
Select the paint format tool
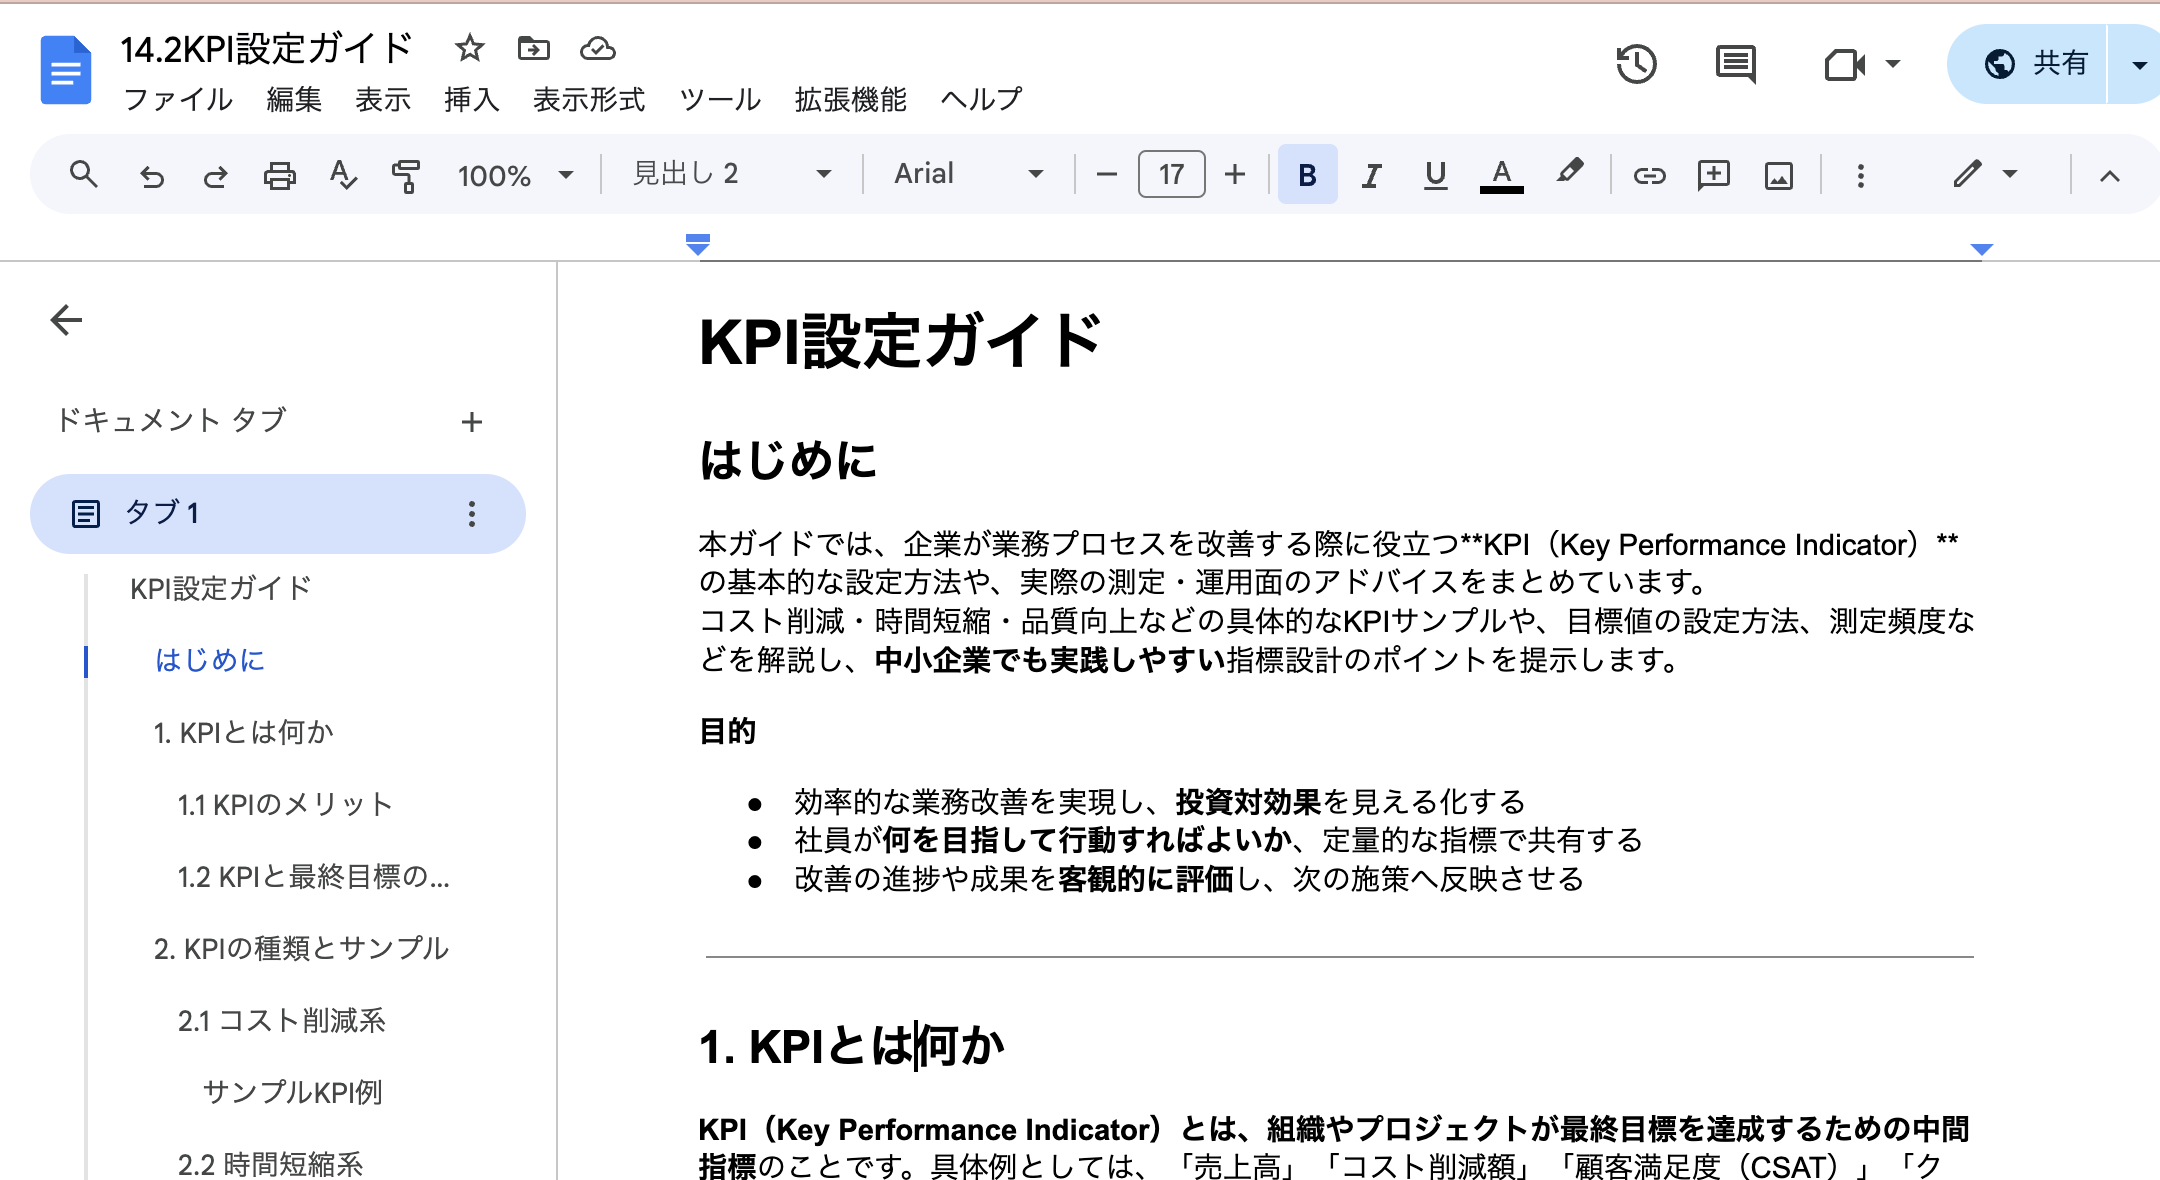click(x=408, y=174)
